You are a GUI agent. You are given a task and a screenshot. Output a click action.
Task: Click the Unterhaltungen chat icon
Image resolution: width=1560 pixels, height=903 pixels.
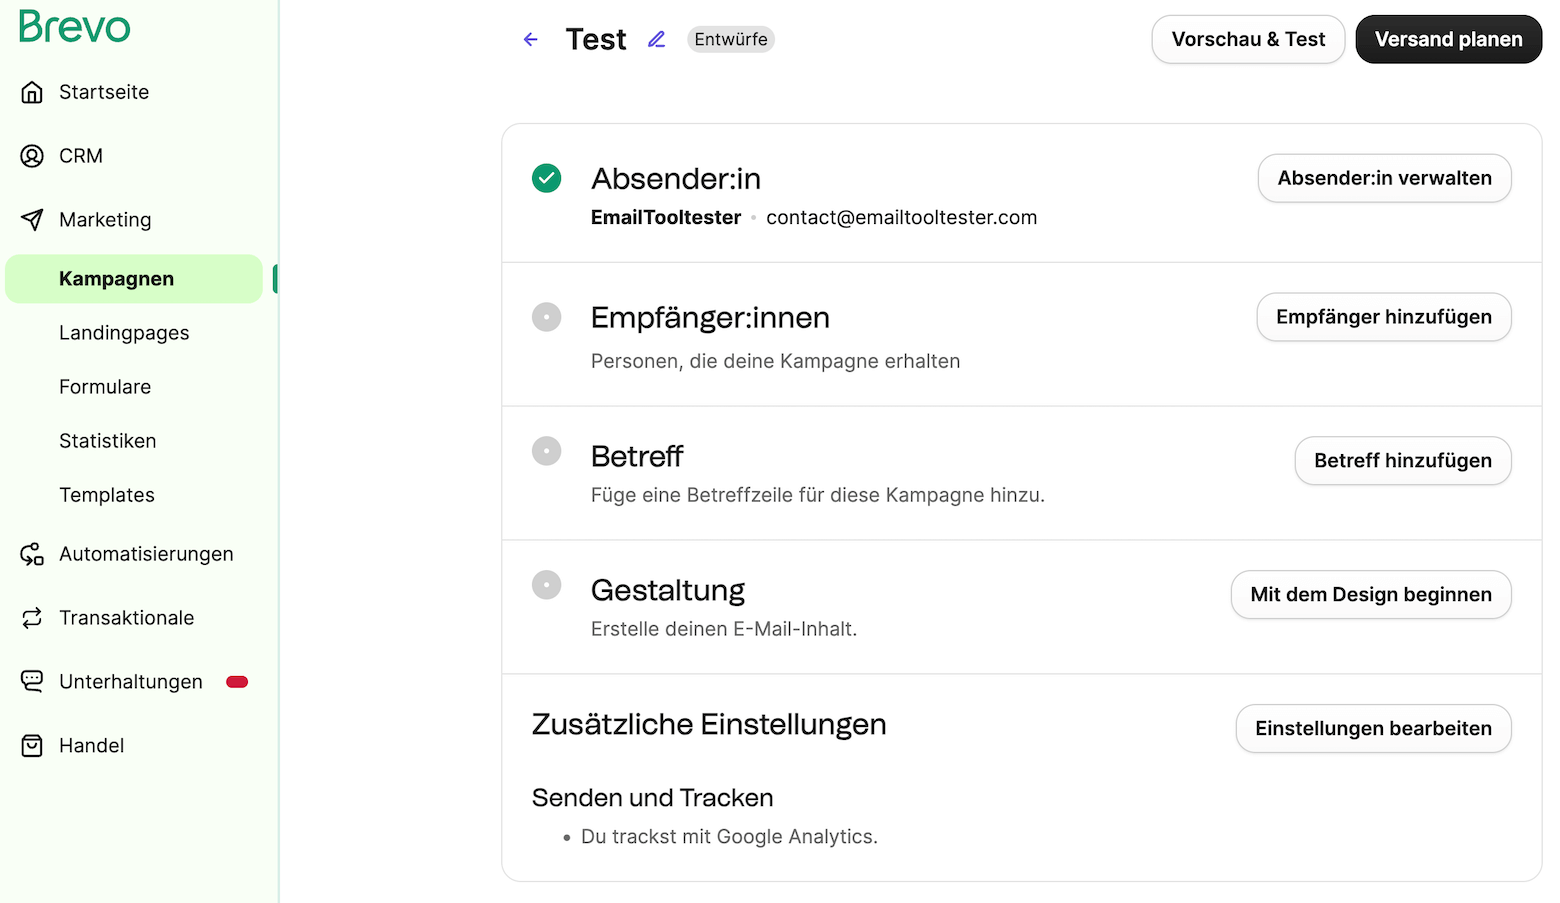(32, 682)
